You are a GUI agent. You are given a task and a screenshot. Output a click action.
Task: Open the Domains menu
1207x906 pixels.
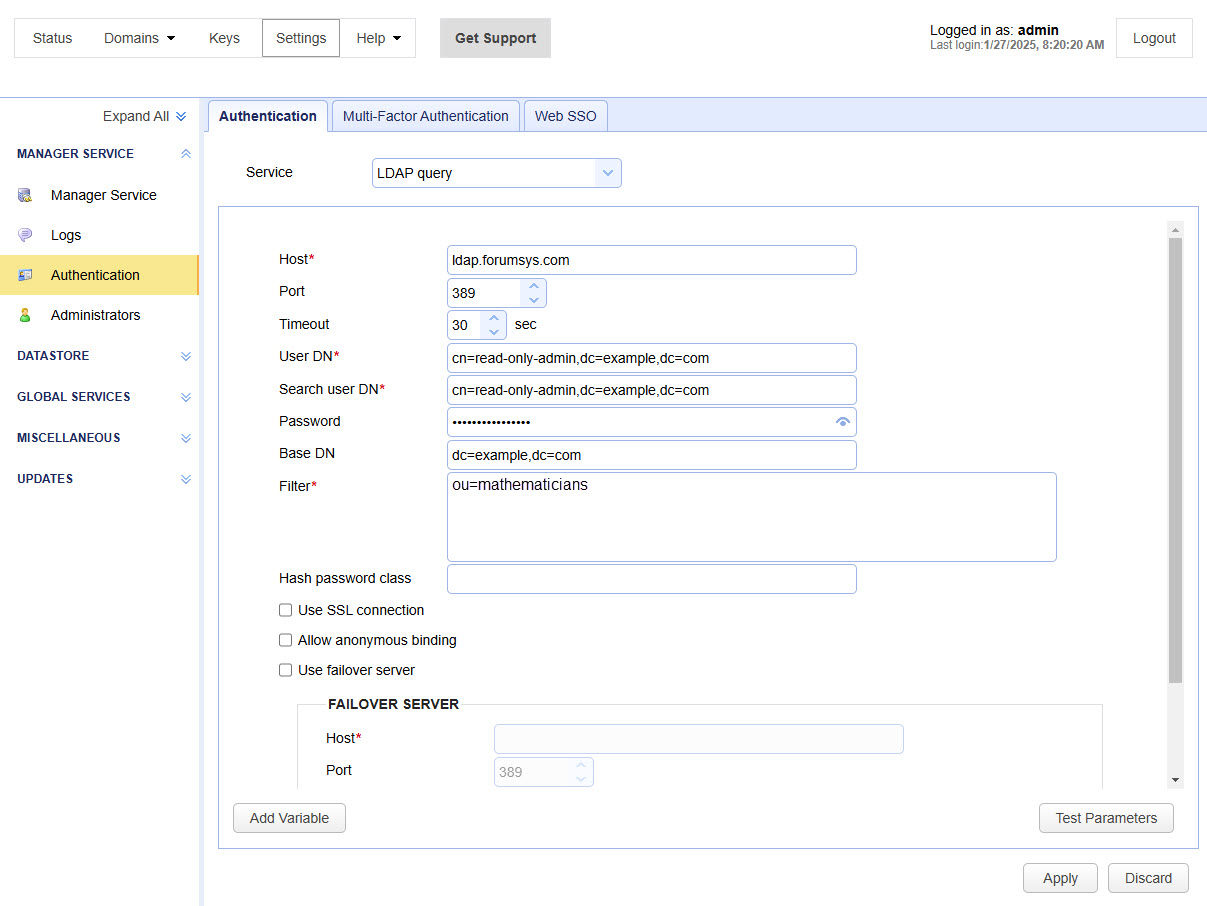139,38
